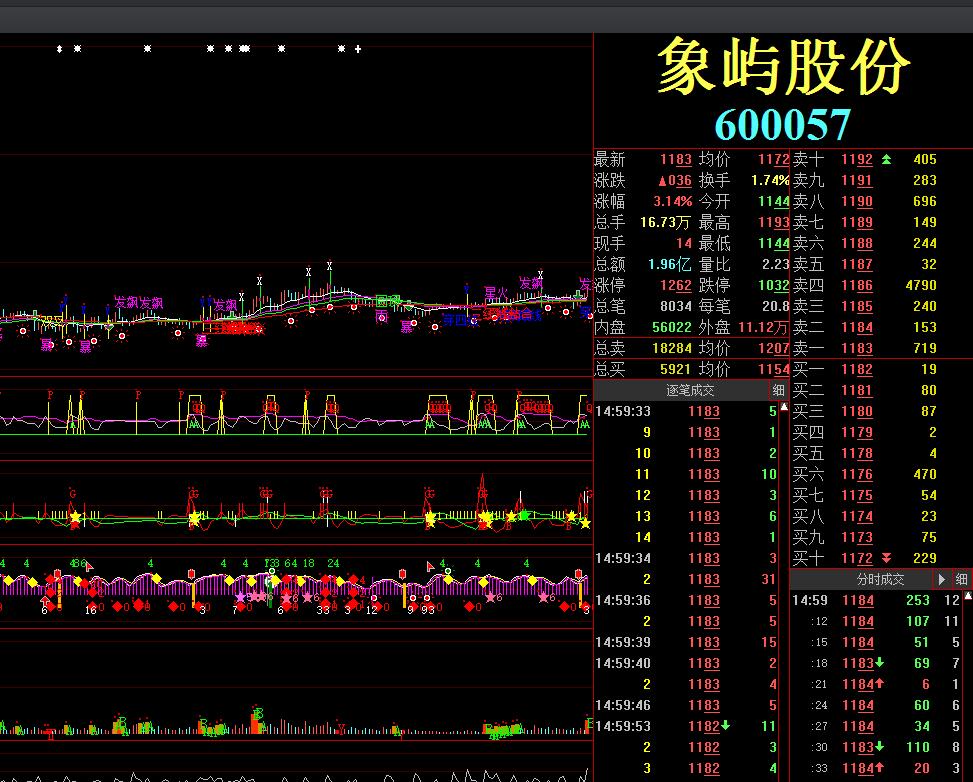Click the 卖九 price 1191

coord(857,181)
